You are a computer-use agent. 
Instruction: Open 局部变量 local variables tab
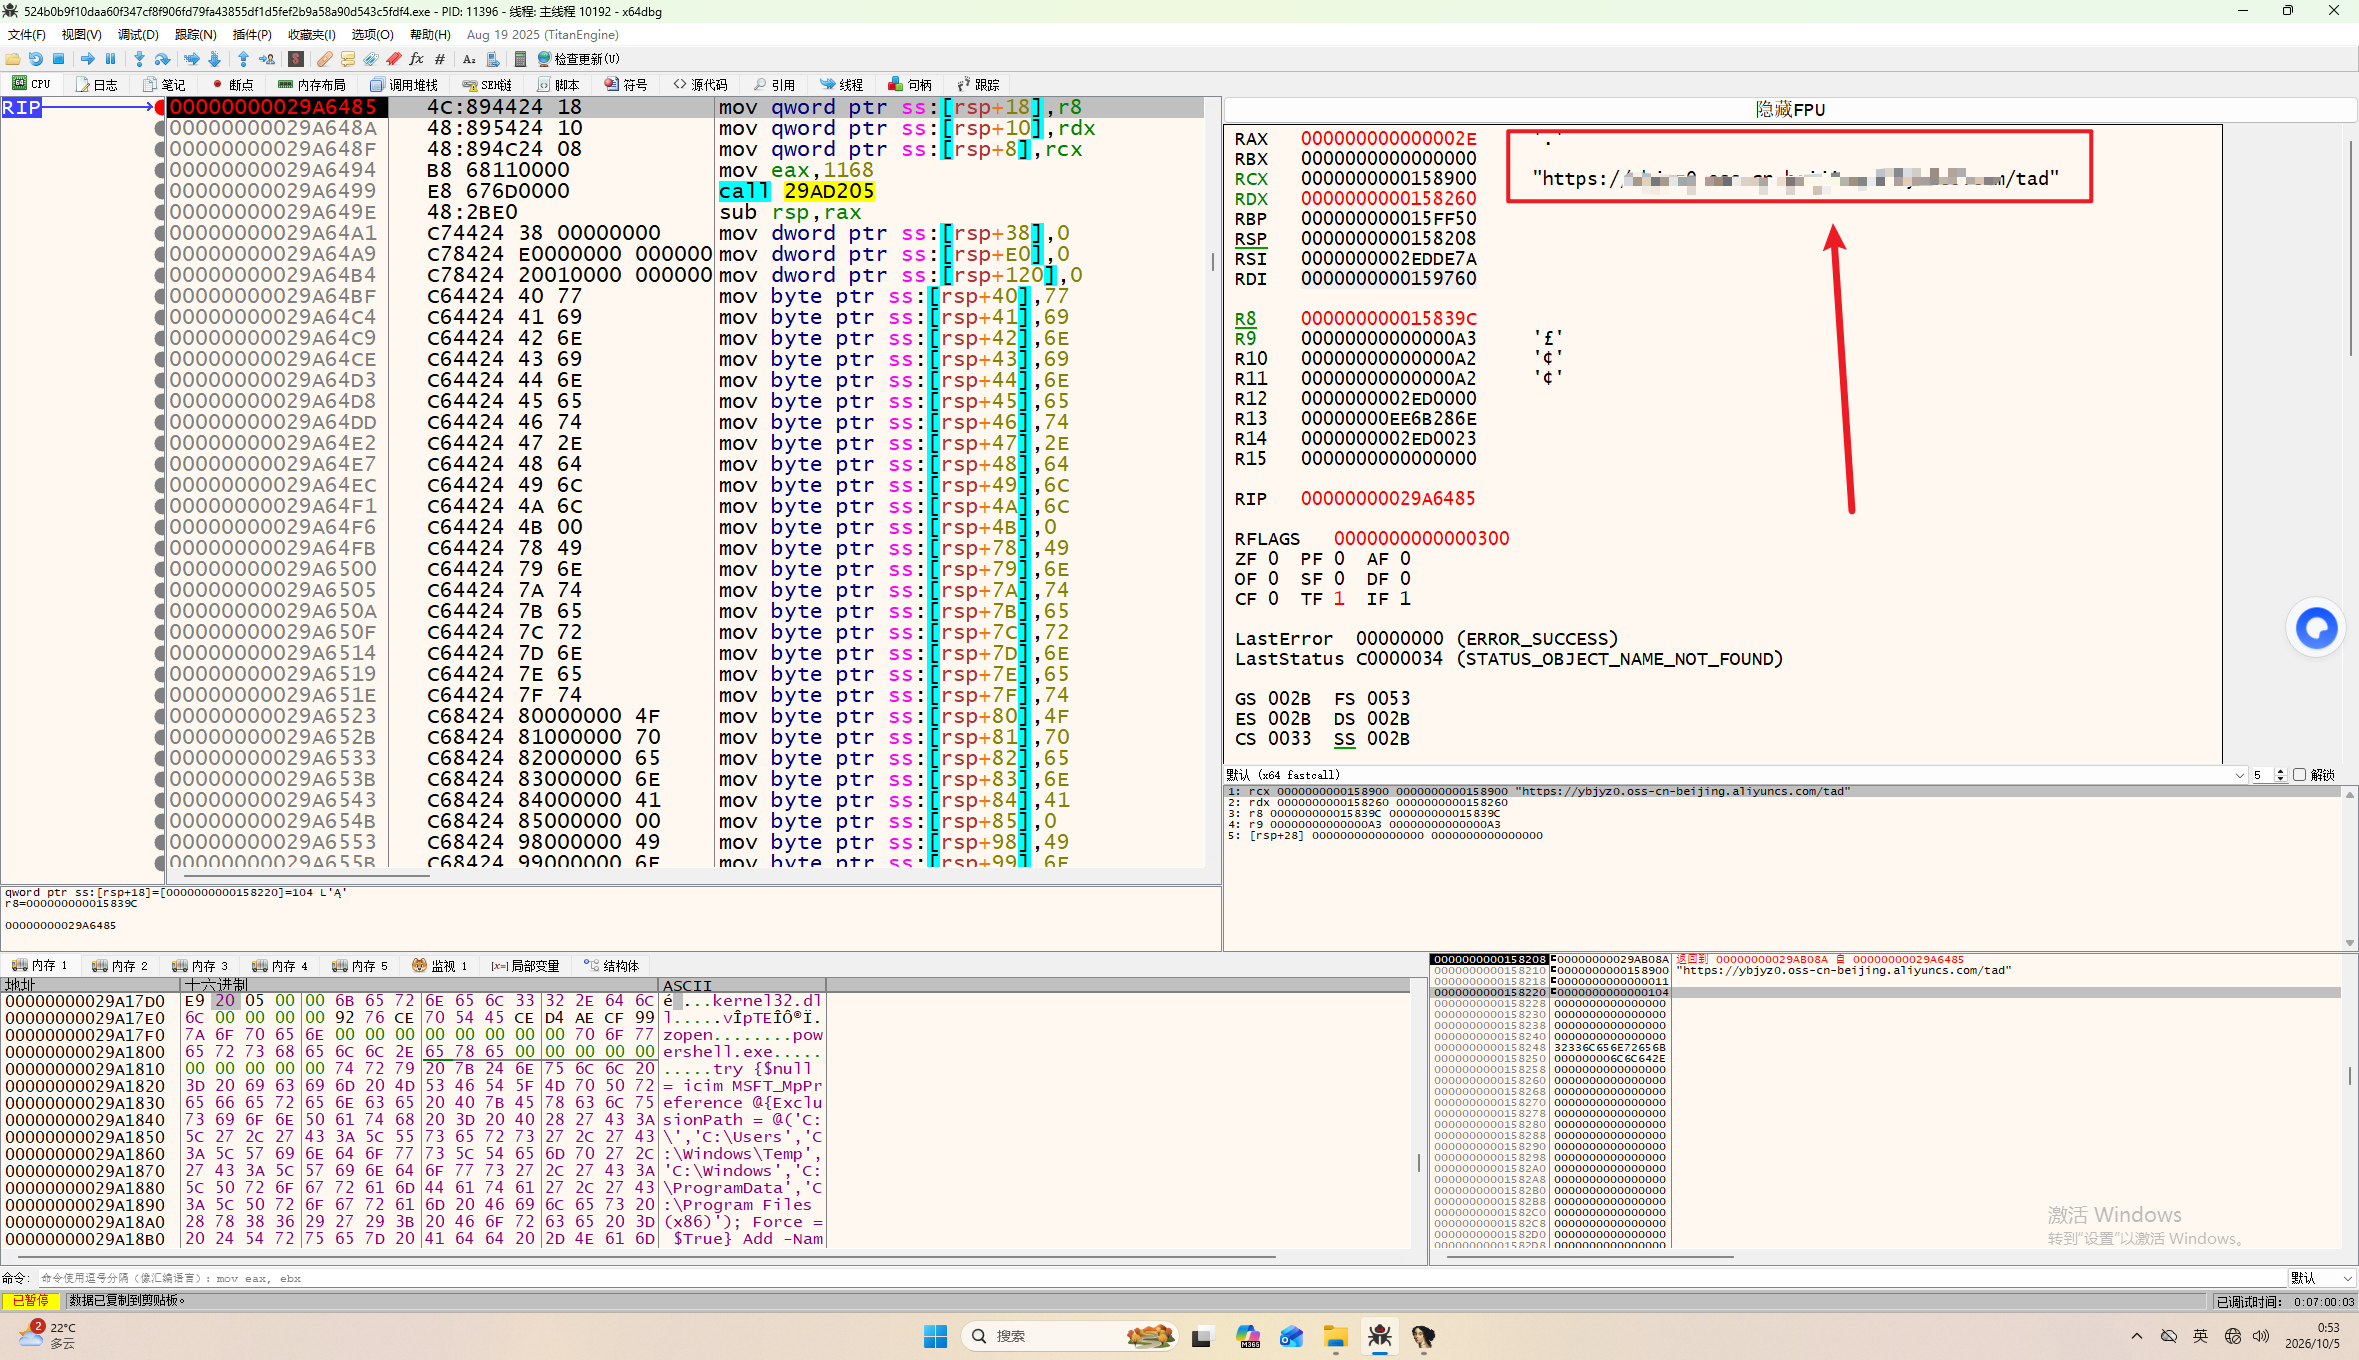[525, 966]
